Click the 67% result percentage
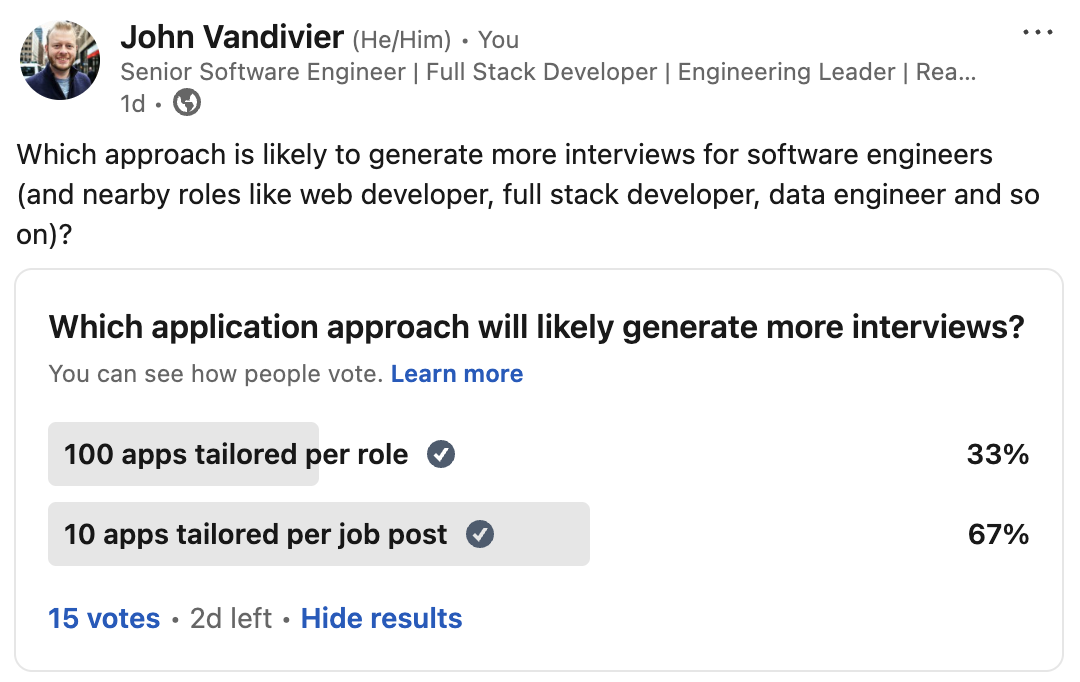The image size is (1080, 682). tap(997, 534)
